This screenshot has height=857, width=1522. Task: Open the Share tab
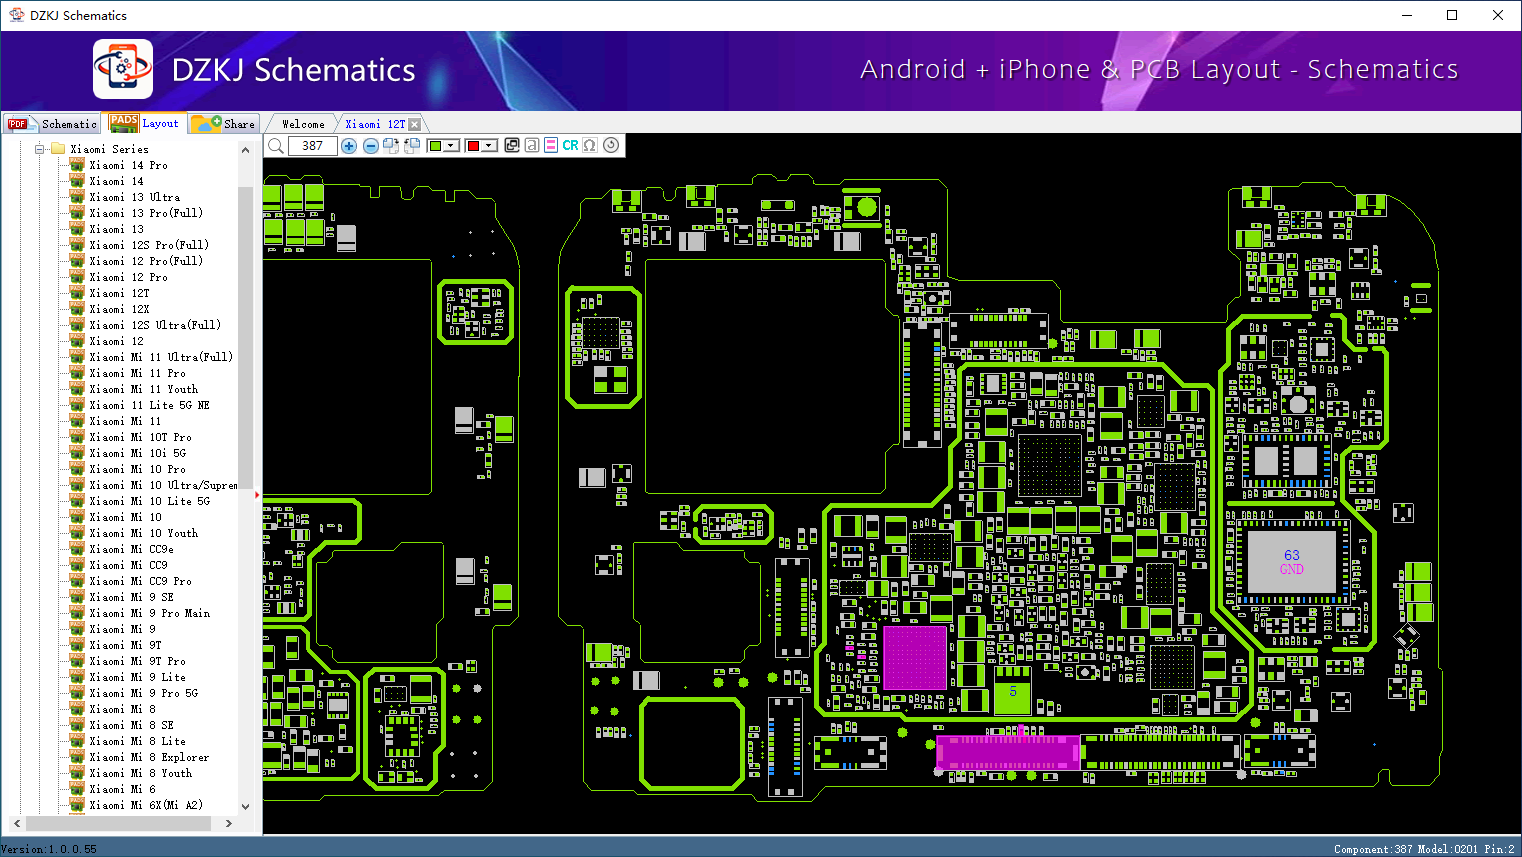[224, 124]
